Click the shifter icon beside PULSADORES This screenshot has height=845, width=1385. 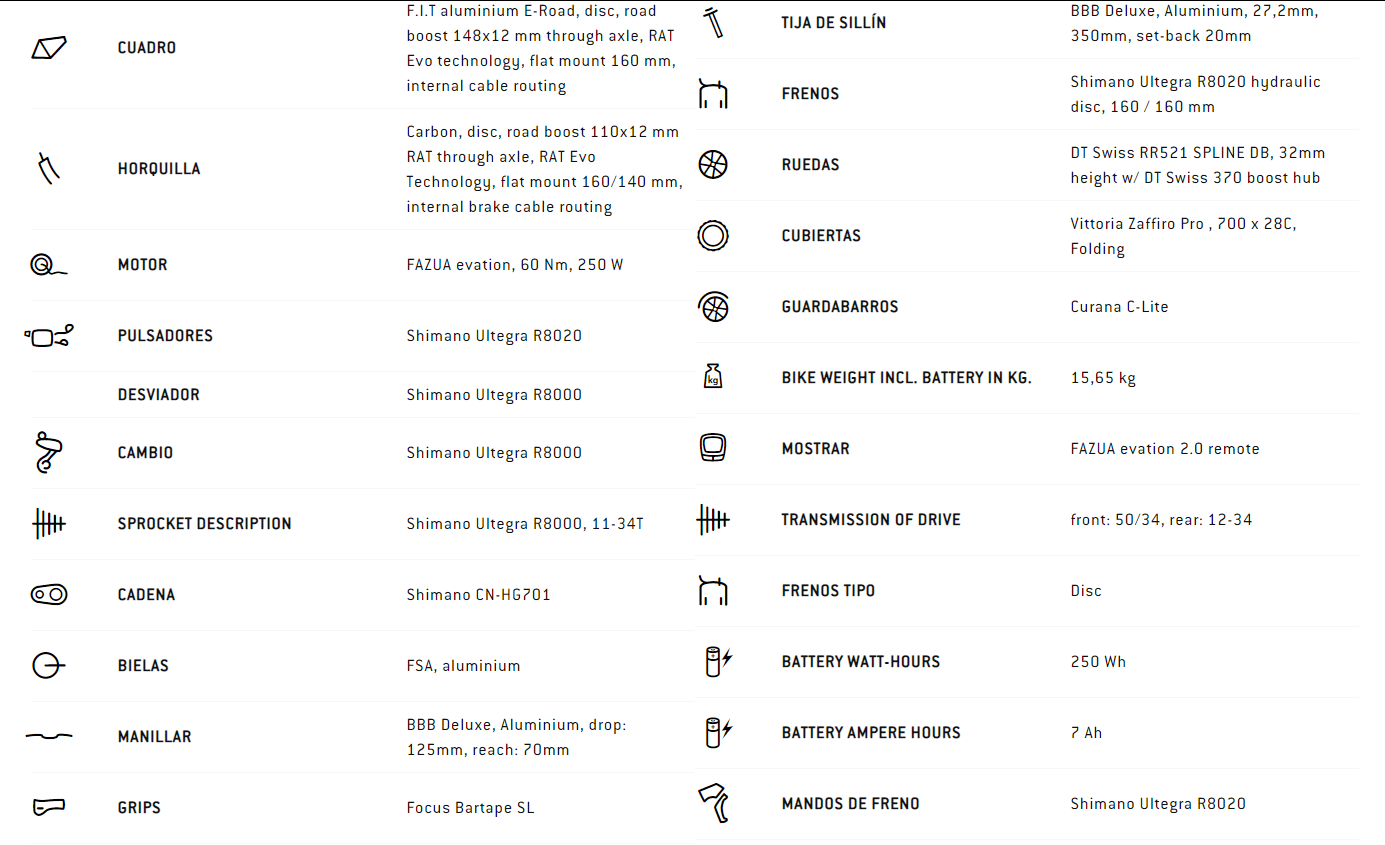pos(49,336)
